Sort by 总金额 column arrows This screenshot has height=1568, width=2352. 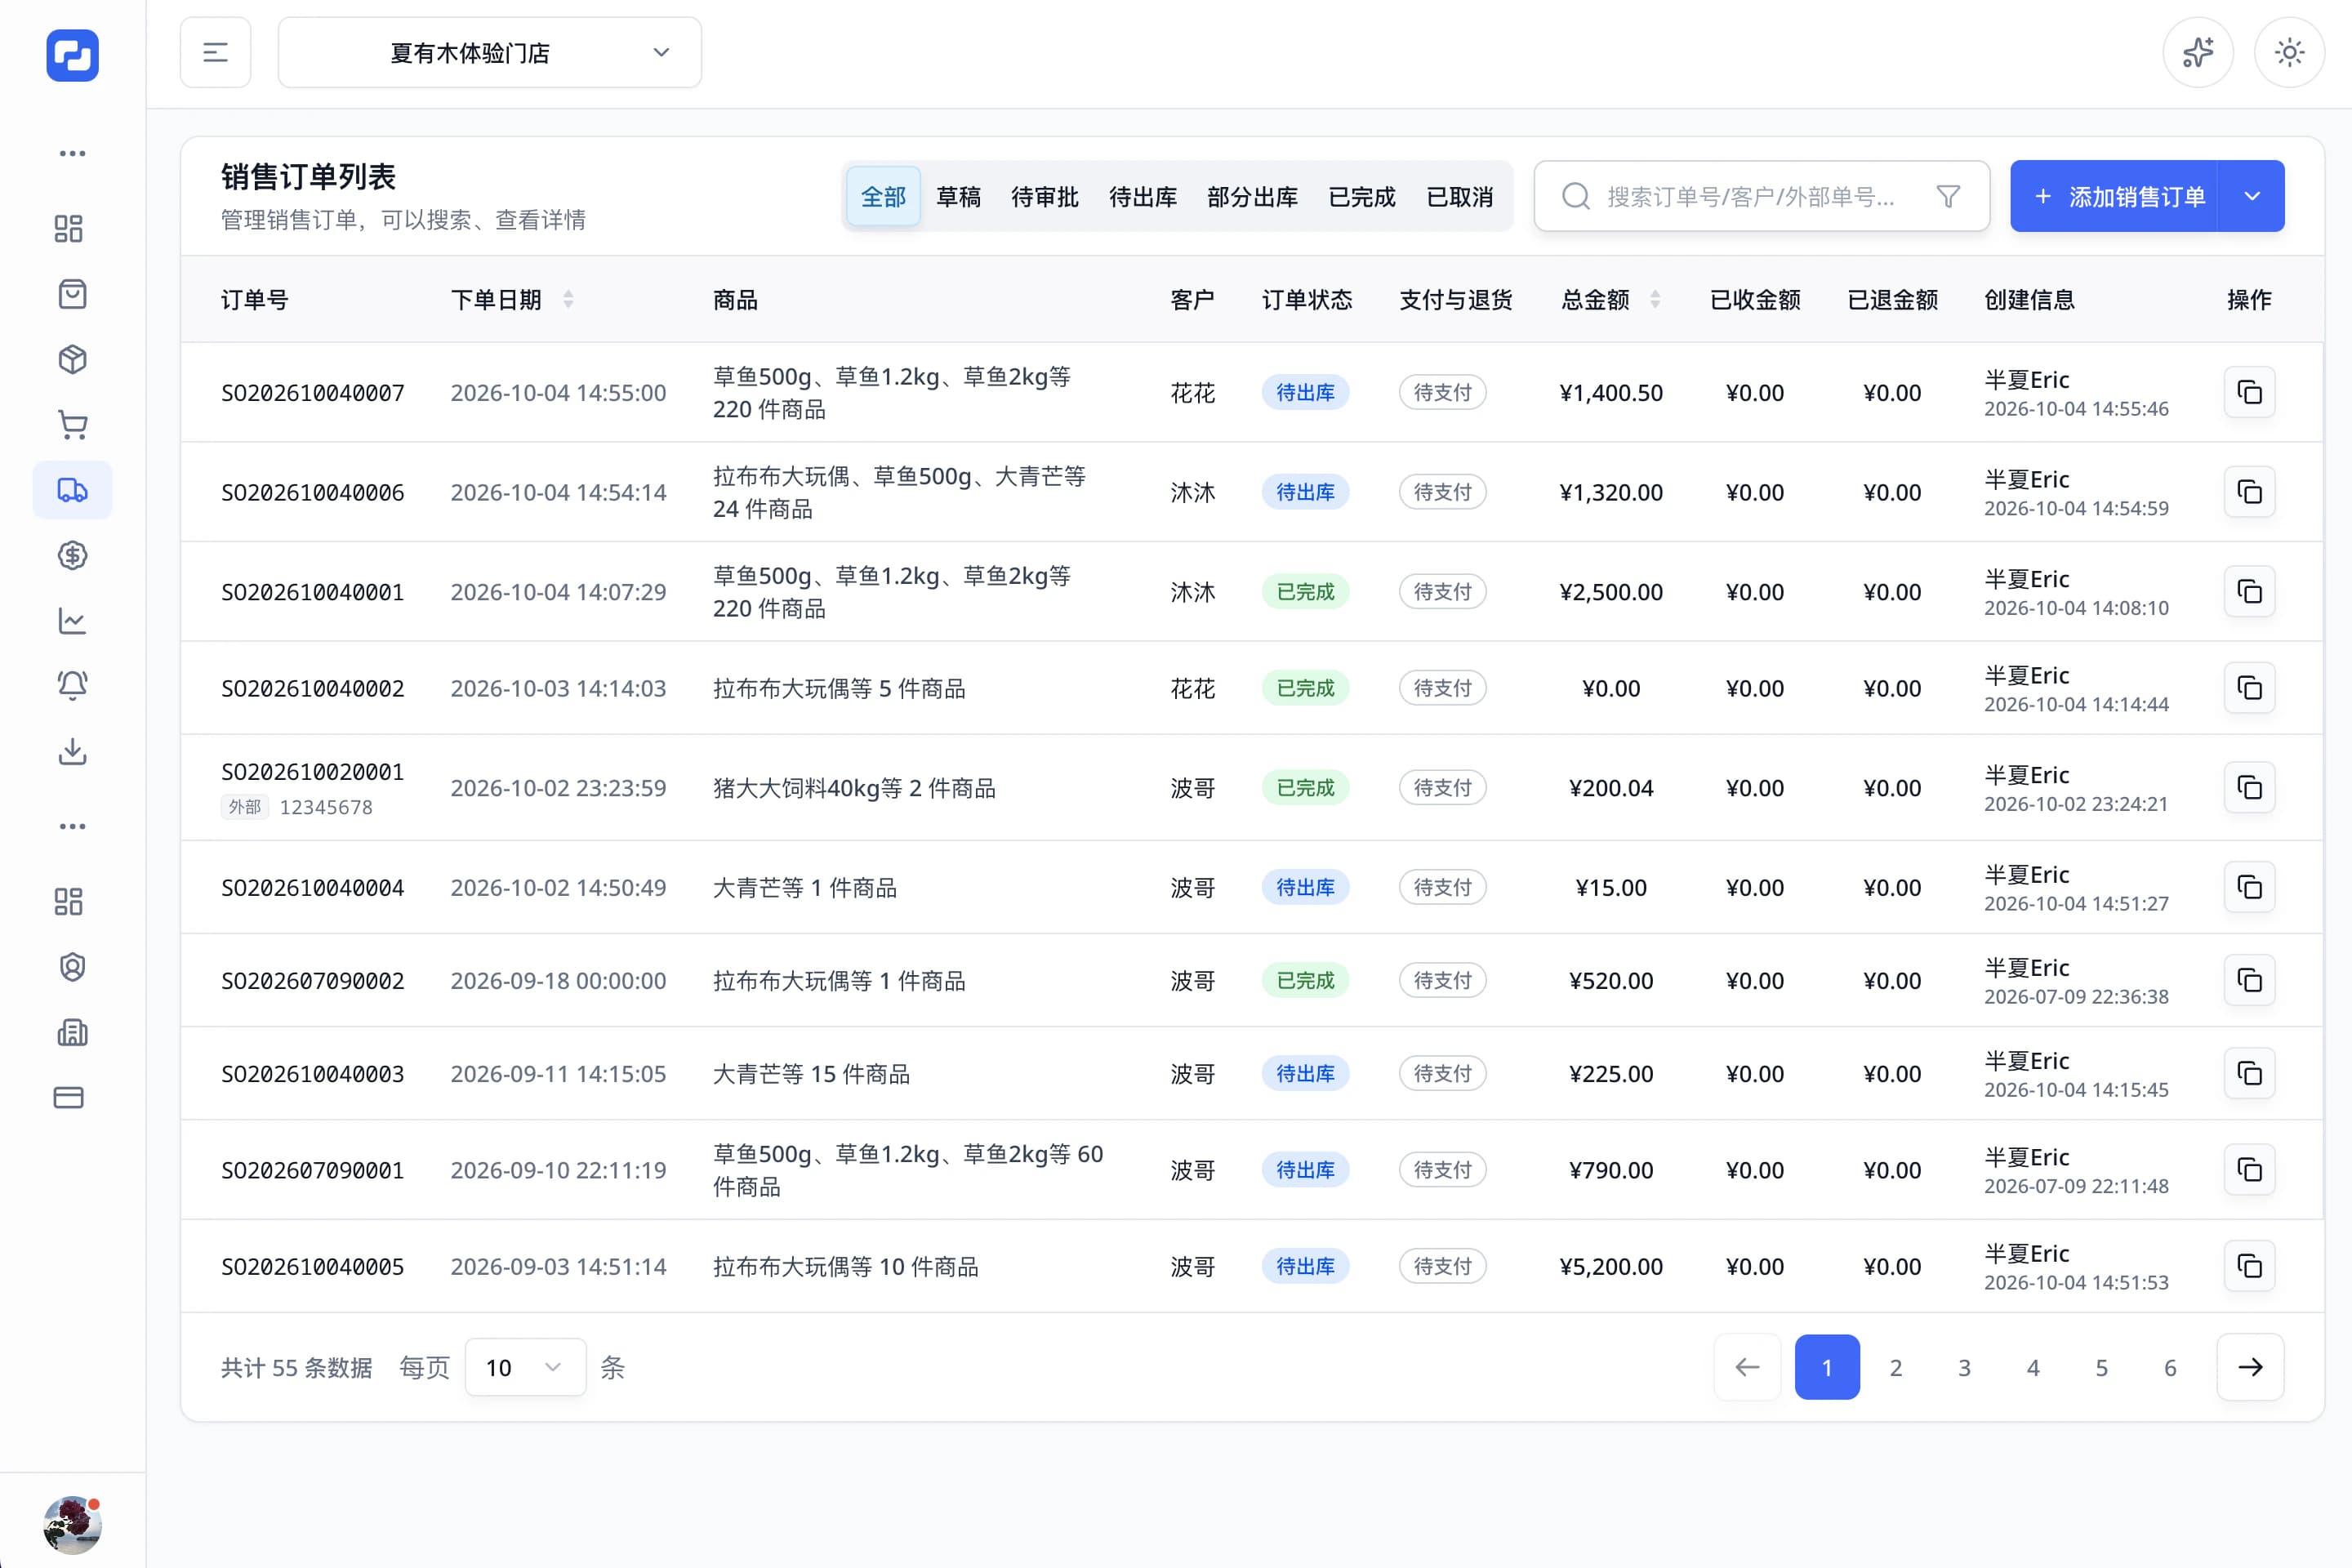click(1655, 299)
